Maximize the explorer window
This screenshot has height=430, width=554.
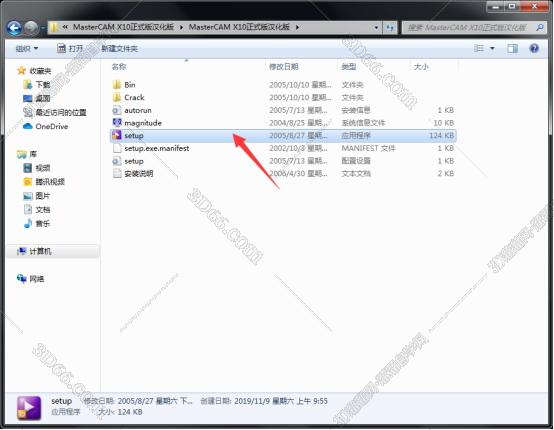point(512,7)
